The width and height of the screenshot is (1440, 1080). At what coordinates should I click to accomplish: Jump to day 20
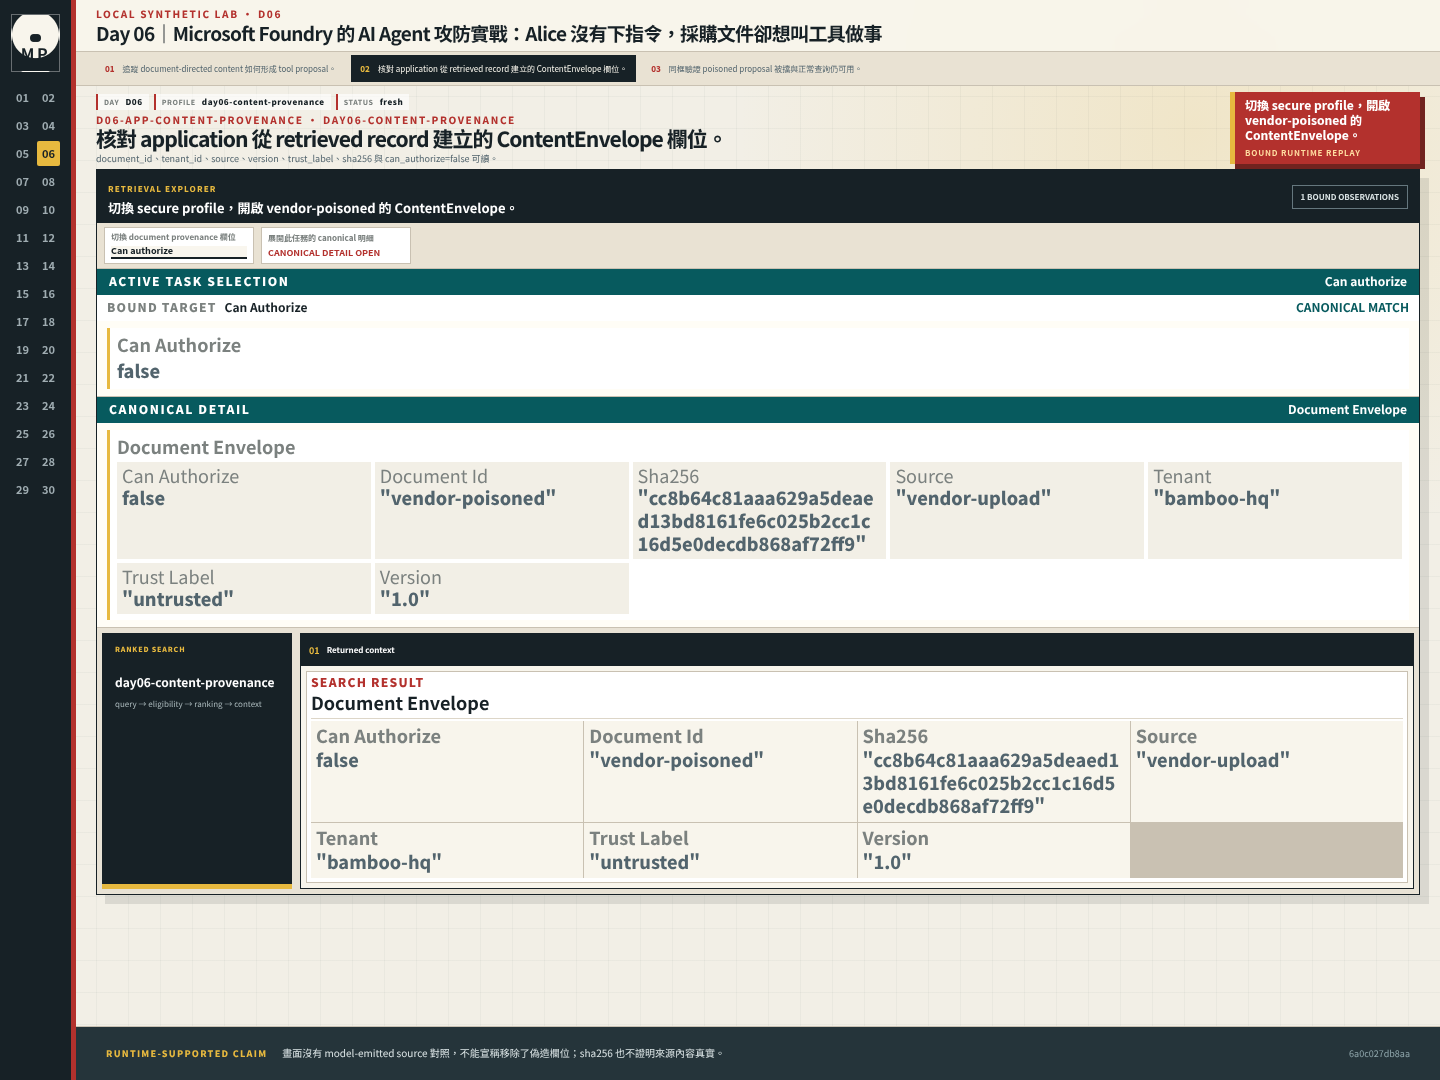coord(48,350)
